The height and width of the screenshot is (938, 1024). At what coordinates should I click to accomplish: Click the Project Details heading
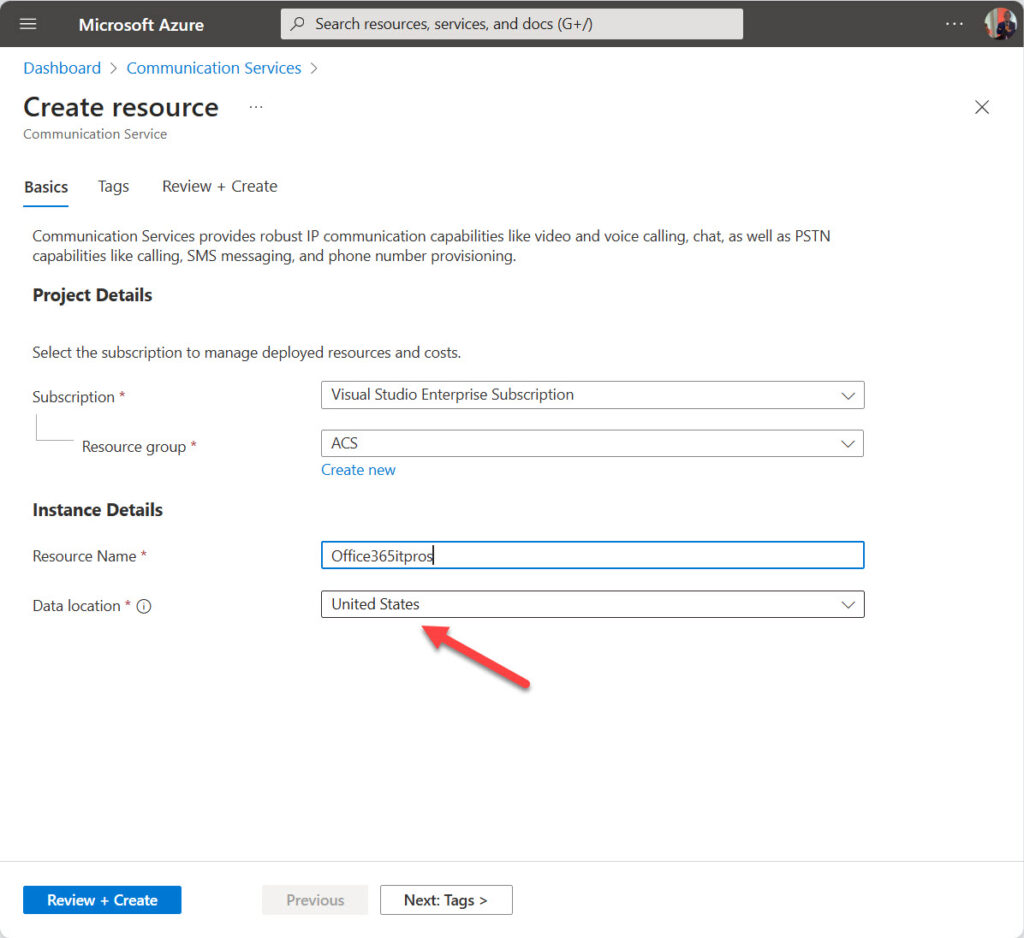pos(92,295)
